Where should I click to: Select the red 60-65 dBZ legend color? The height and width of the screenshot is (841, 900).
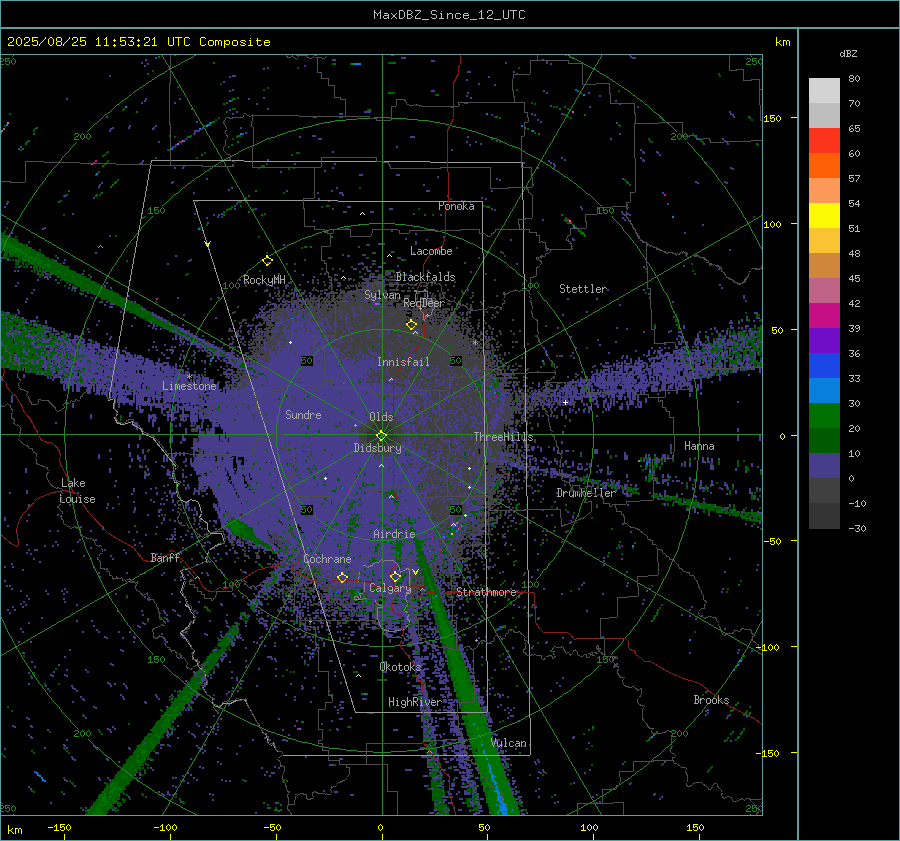coord(824,141)
